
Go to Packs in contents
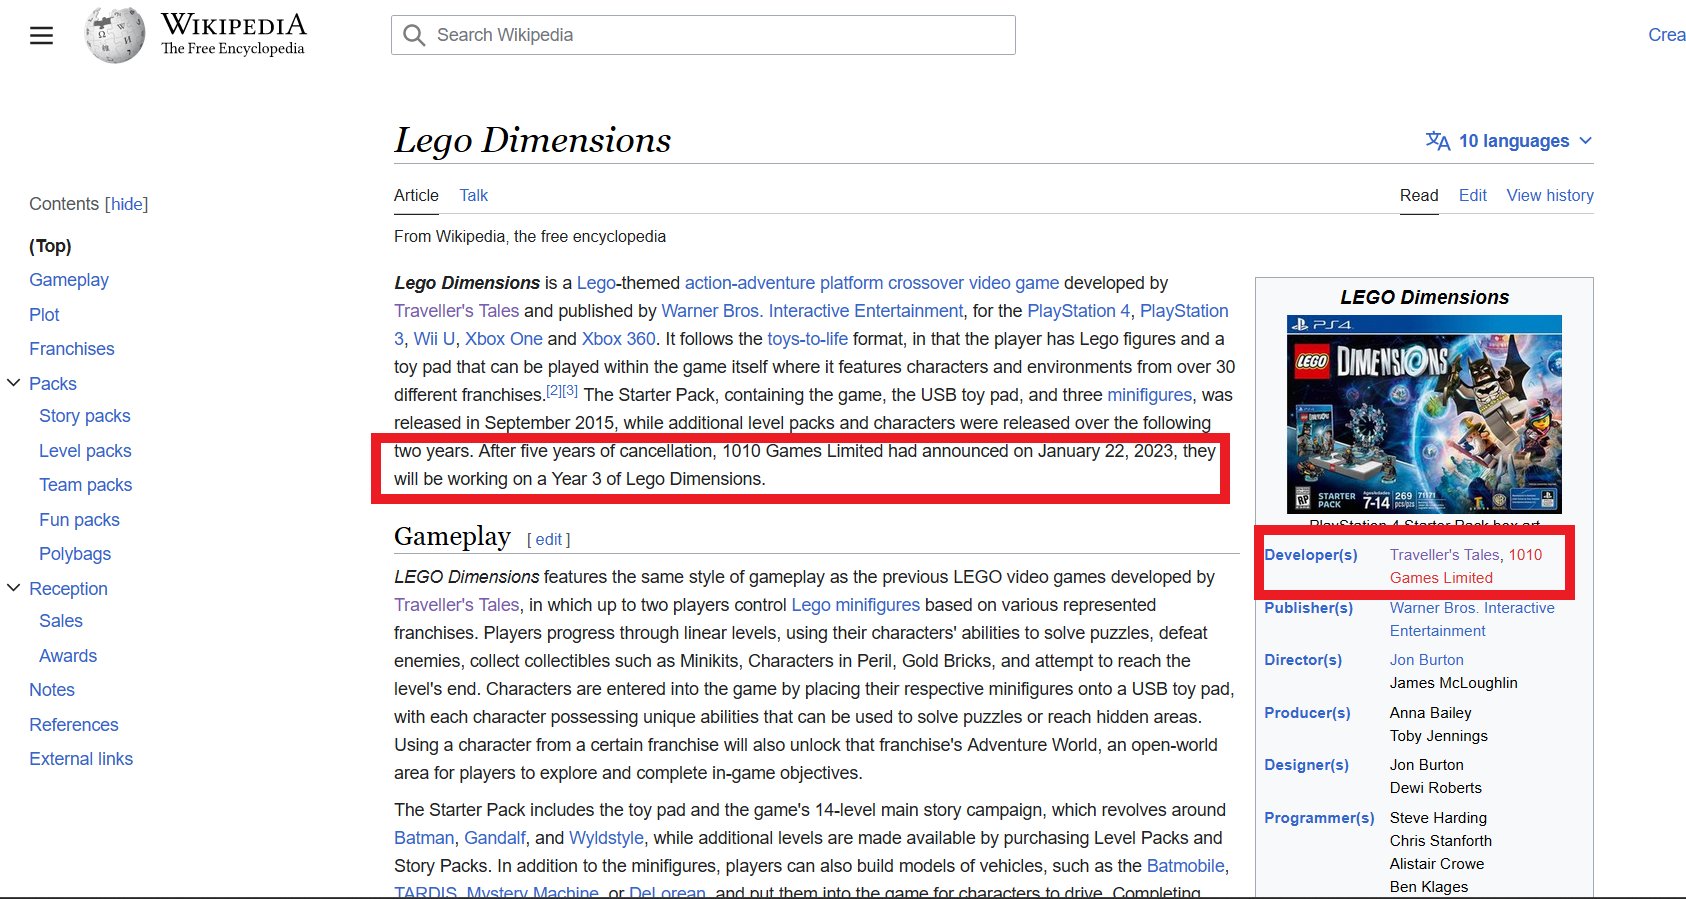click(x=53, y=384)
